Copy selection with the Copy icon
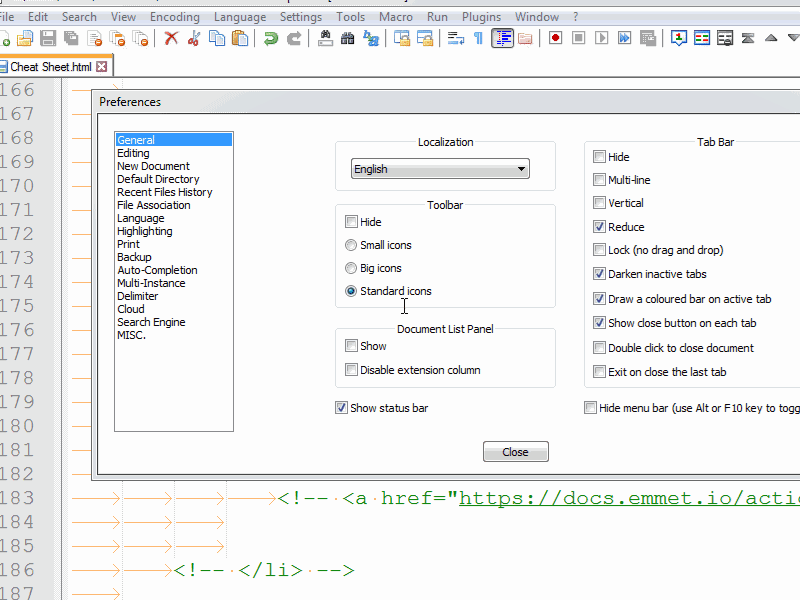Screen dimensions: 800x600 pyautogui.click(x=217, y=38)
